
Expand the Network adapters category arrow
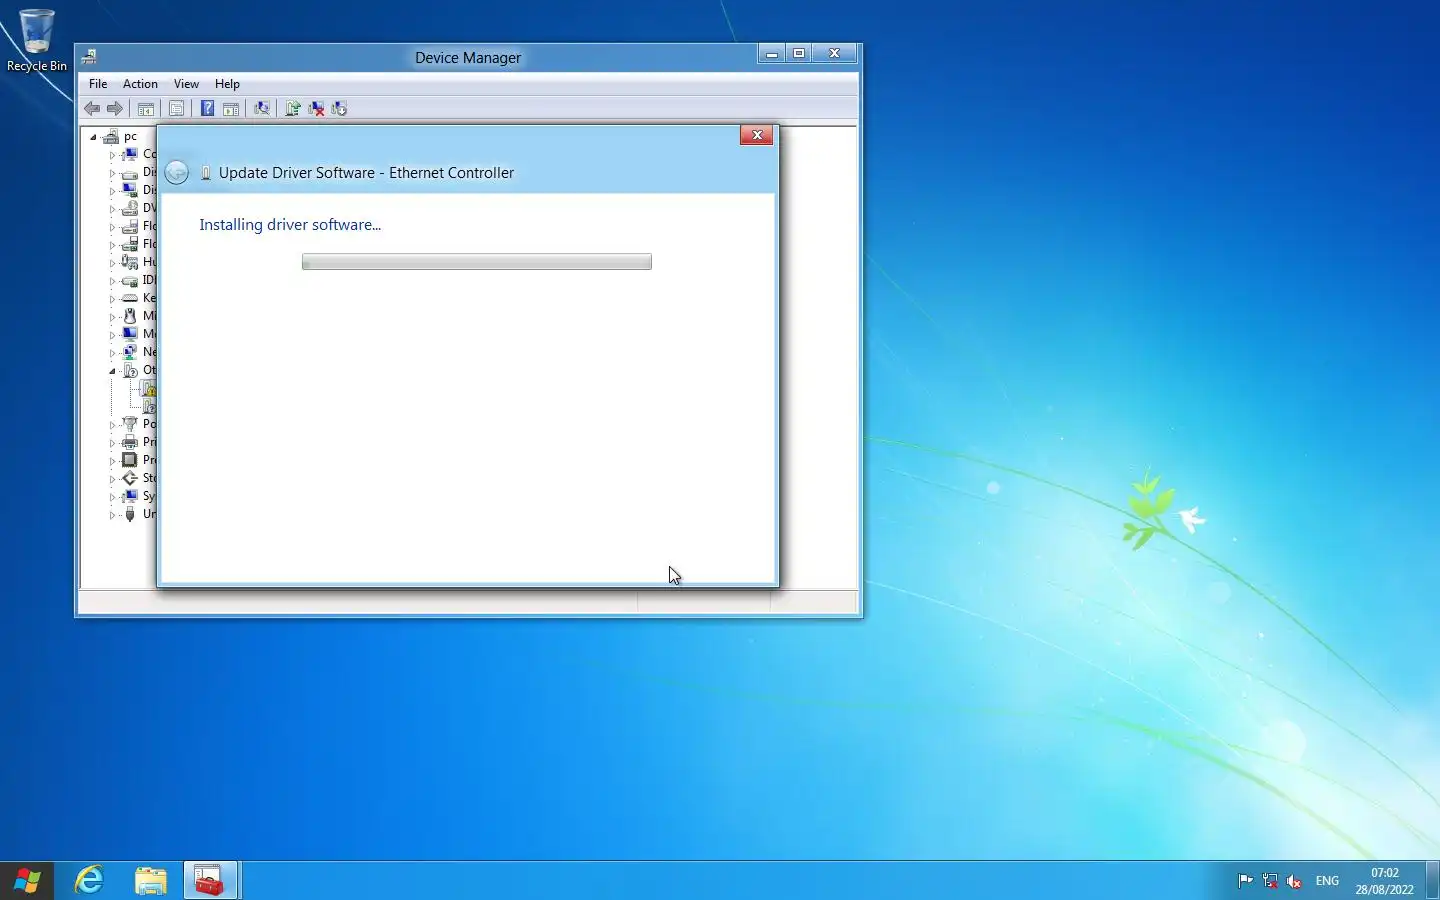112,353
